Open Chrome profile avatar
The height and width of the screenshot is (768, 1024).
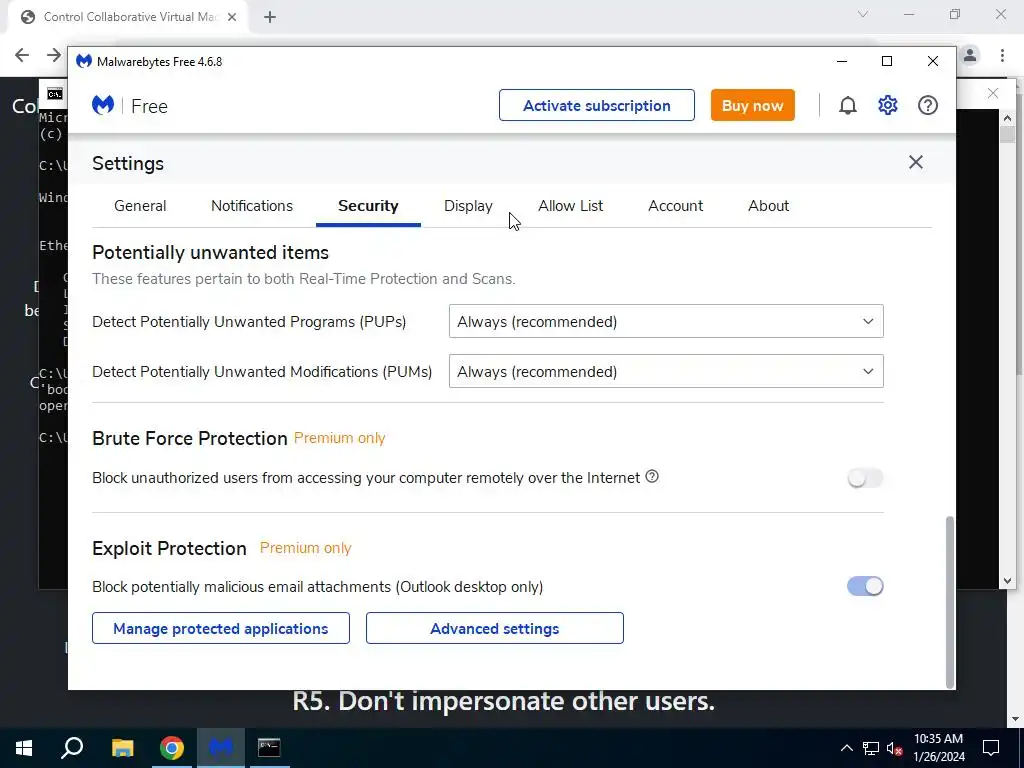tap(970, 56)
